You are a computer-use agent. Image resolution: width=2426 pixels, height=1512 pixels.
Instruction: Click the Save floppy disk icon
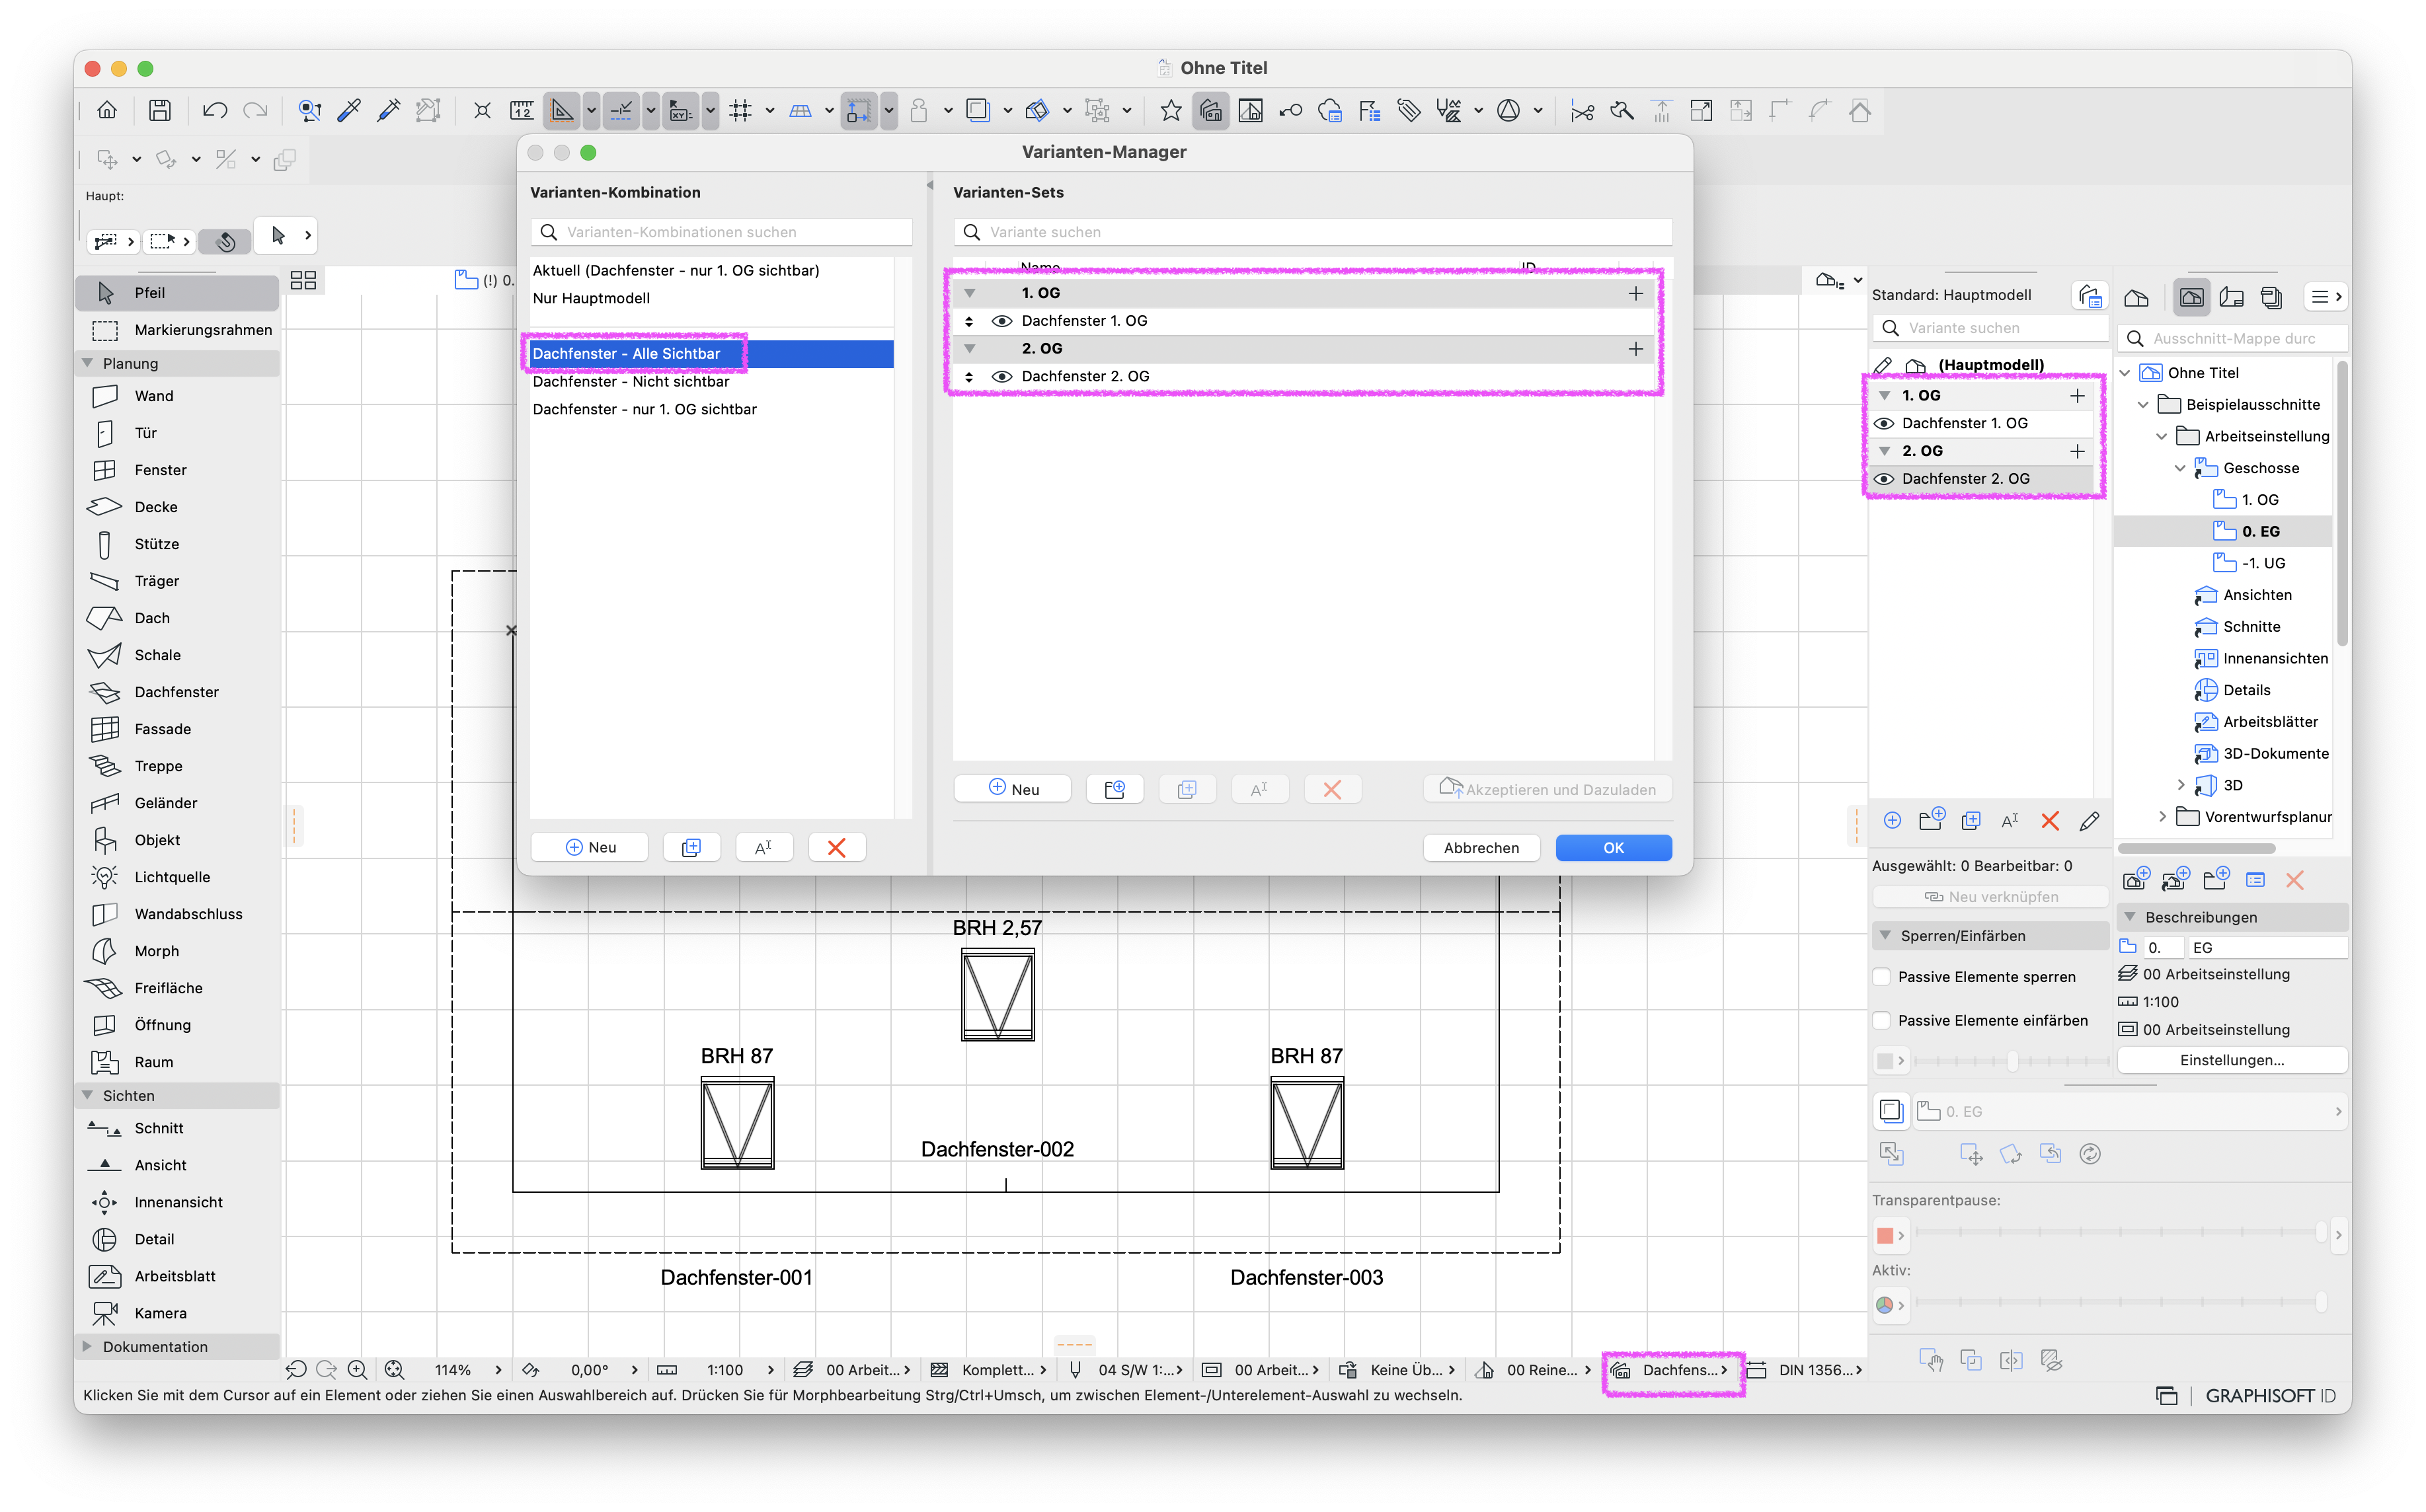tap(160, 111)
